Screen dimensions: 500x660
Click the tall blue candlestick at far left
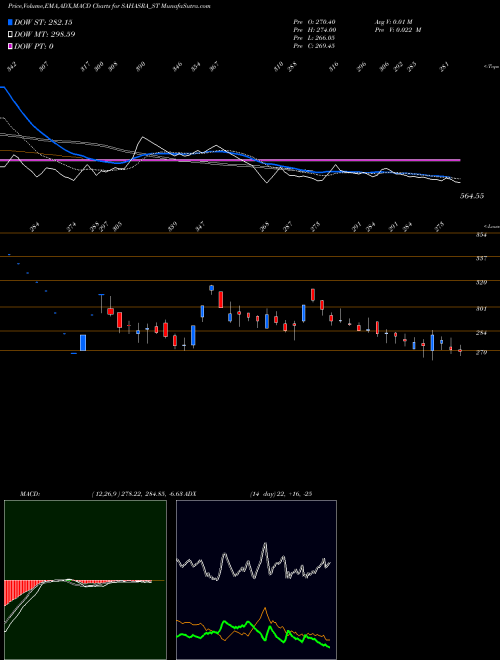[x=83, y=343]
